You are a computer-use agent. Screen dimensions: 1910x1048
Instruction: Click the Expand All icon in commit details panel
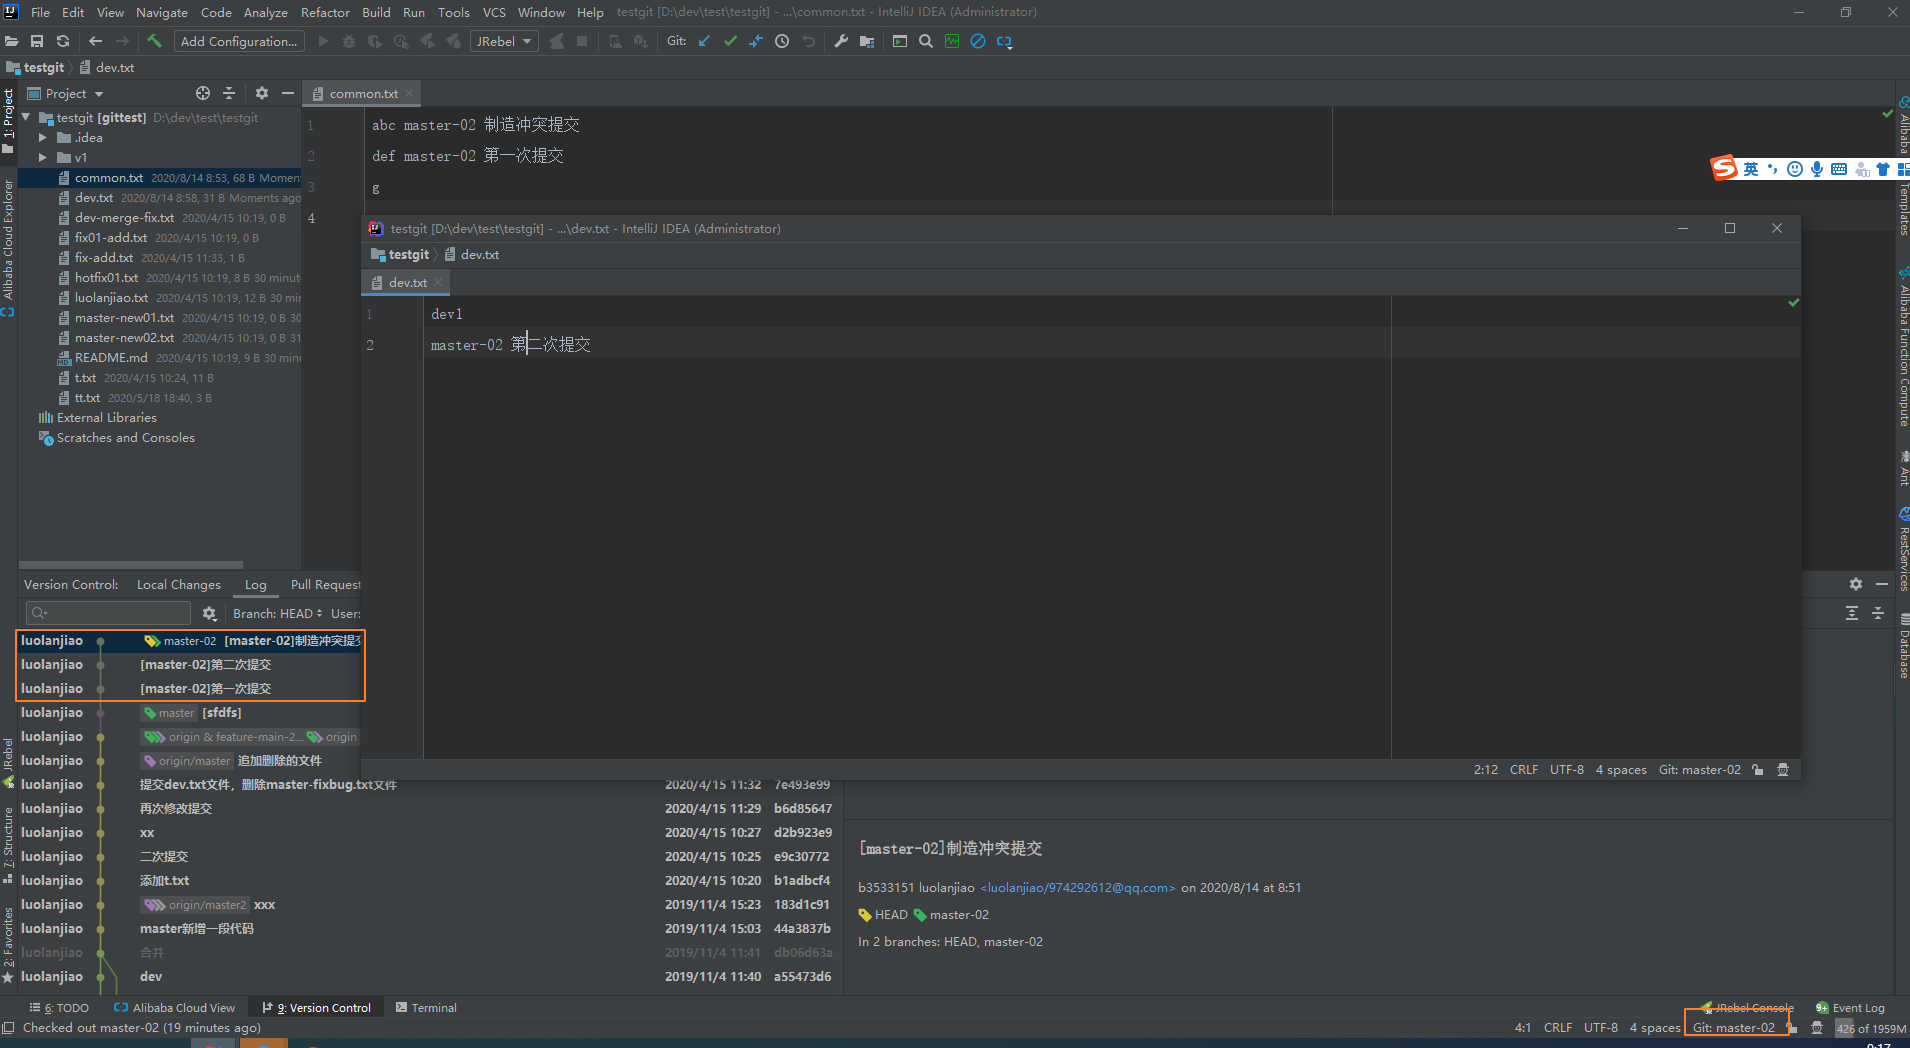point(1852,613)
